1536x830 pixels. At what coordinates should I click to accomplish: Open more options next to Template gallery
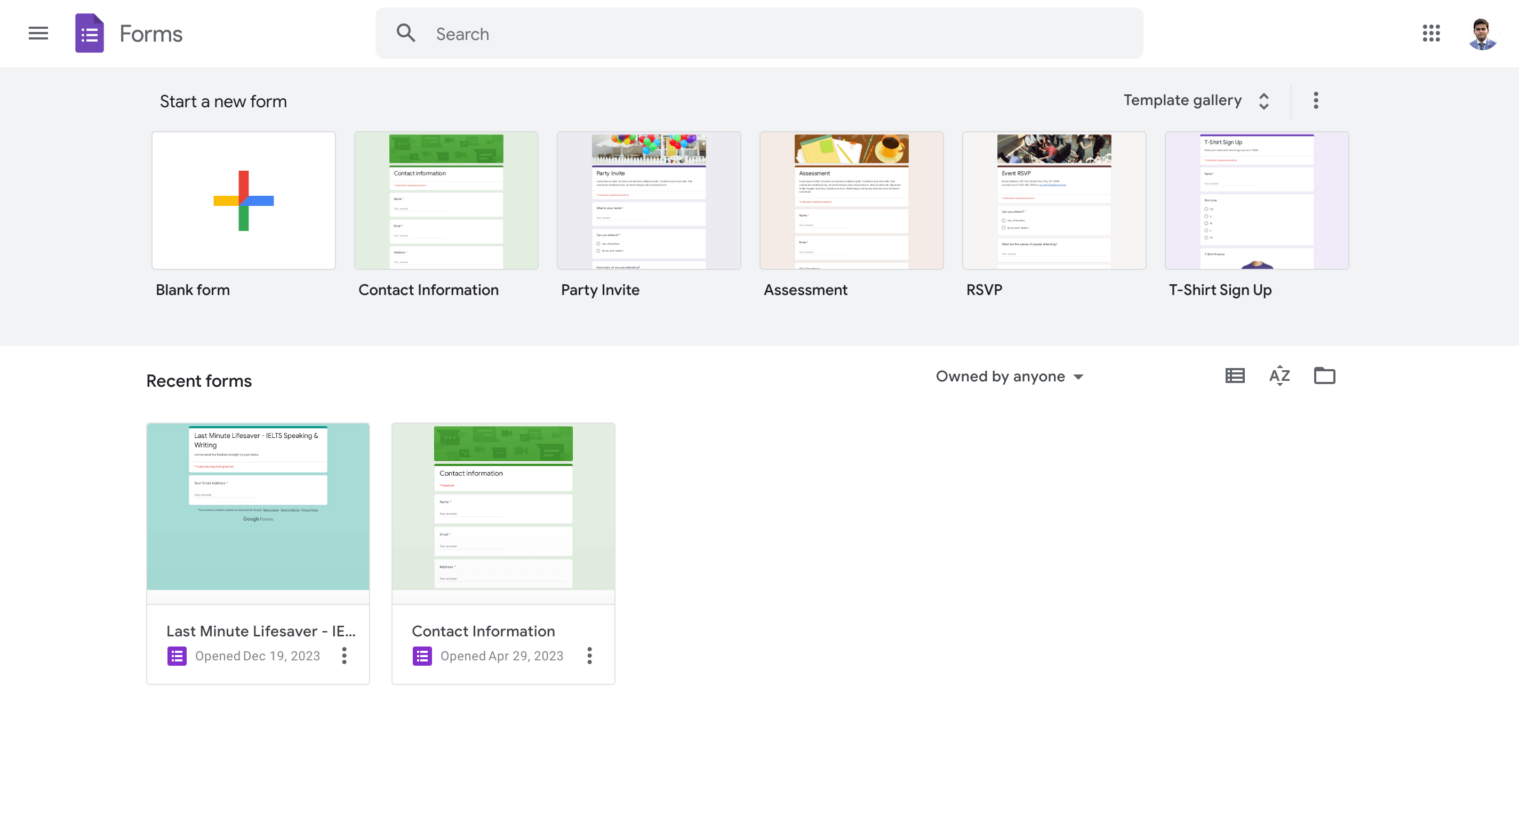tap(1316, 100)
